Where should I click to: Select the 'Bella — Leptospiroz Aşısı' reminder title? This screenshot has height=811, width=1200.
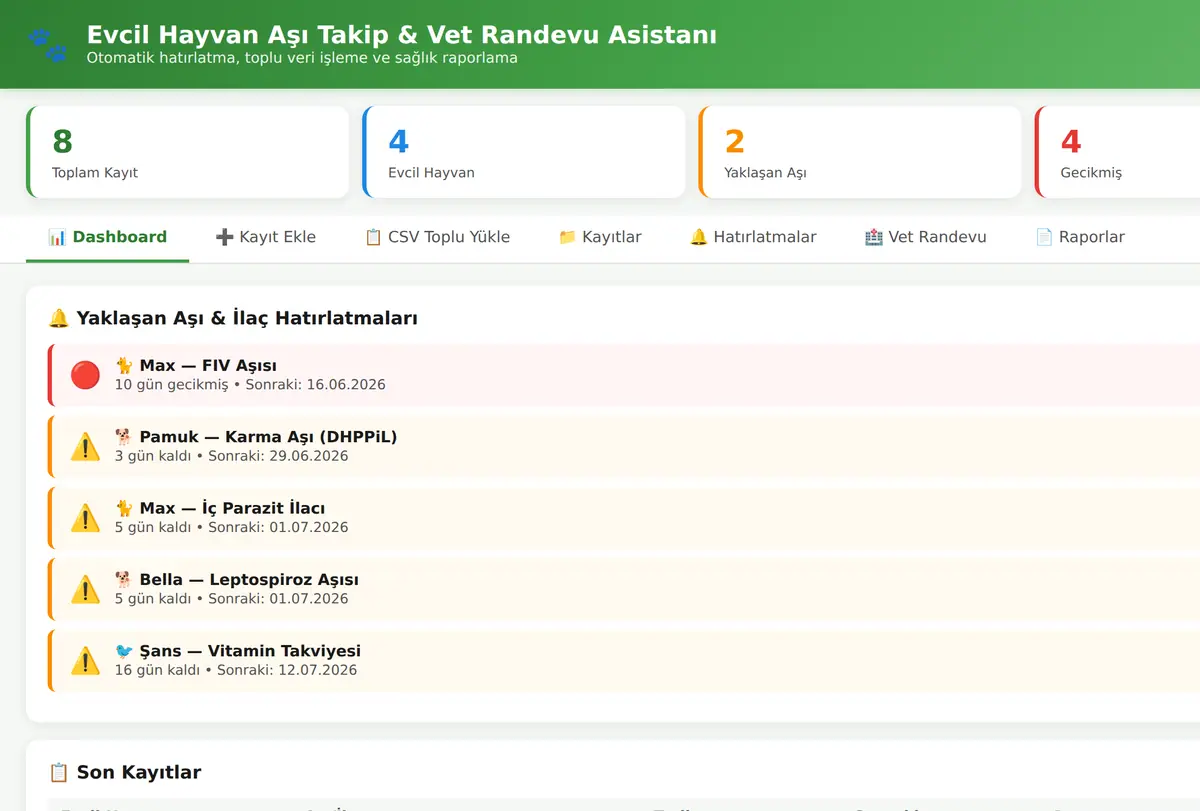coord(237,579)
